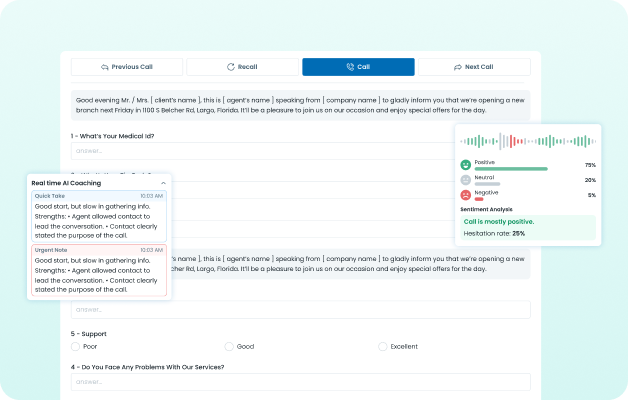Click the Recall circular arrow icon
This screenshot has height=400, width=628.
point(231,67)
